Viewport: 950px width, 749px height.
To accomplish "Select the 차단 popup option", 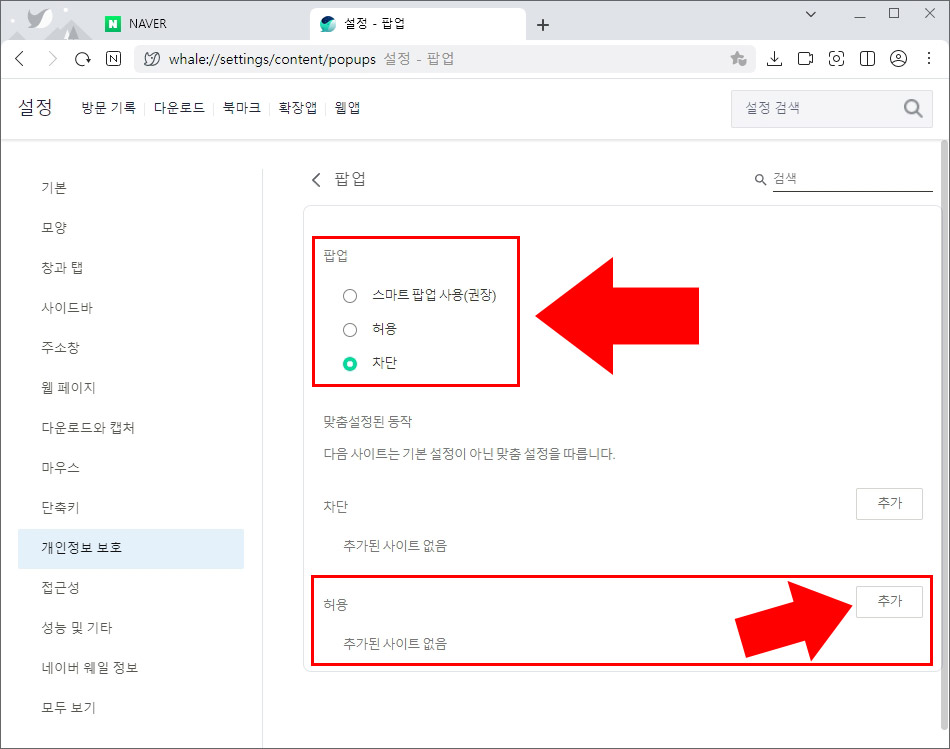I will 350,363.
